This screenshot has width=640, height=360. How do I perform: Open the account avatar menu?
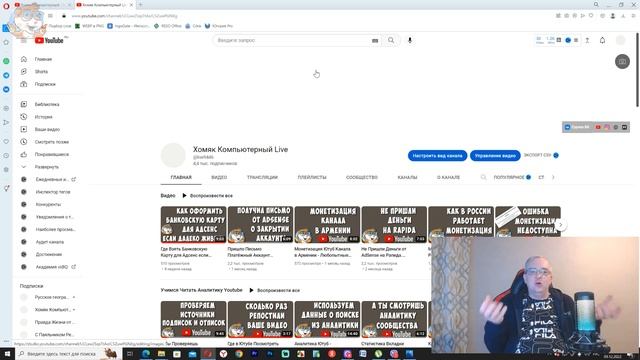pos(620,40)
